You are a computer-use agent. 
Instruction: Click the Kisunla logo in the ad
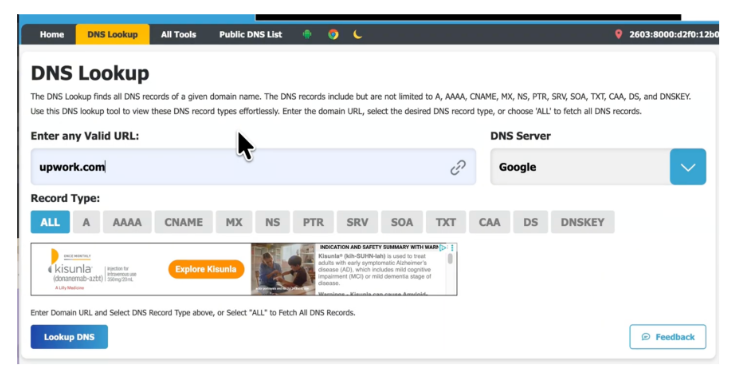coord(74,269)
